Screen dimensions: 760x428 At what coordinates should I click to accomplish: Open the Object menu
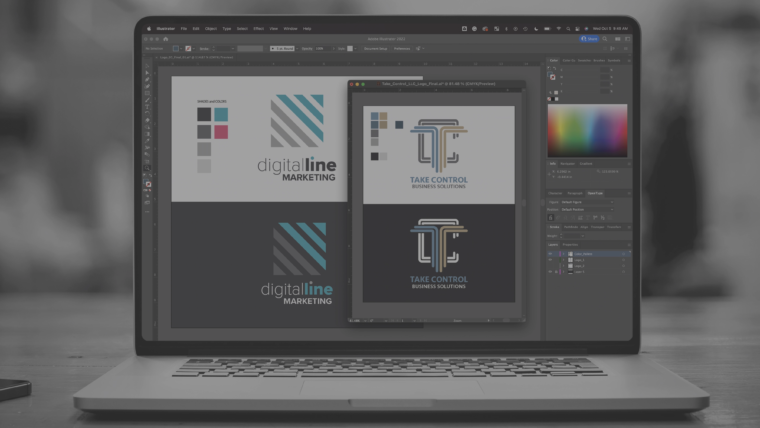211,28
